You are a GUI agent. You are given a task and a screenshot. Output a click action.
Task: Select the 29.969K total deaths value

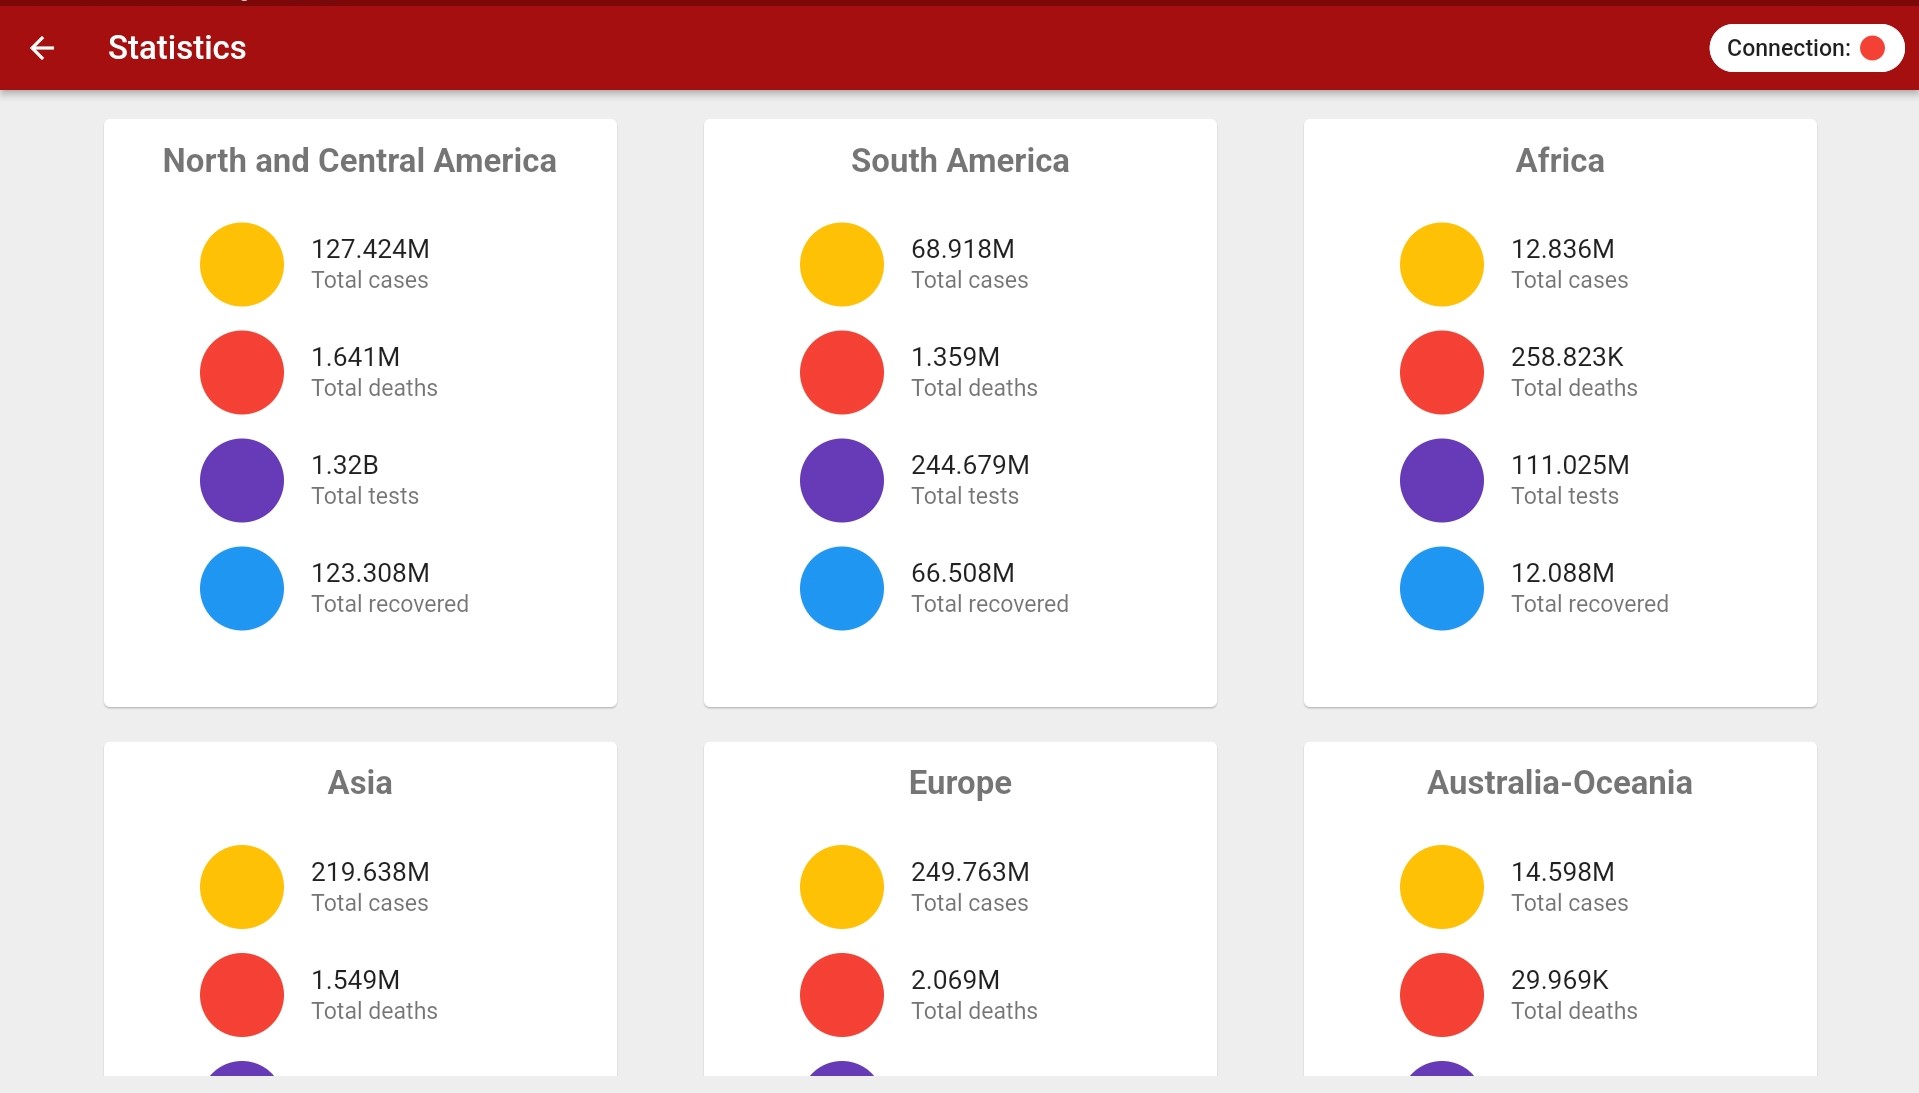[1560, 980]
